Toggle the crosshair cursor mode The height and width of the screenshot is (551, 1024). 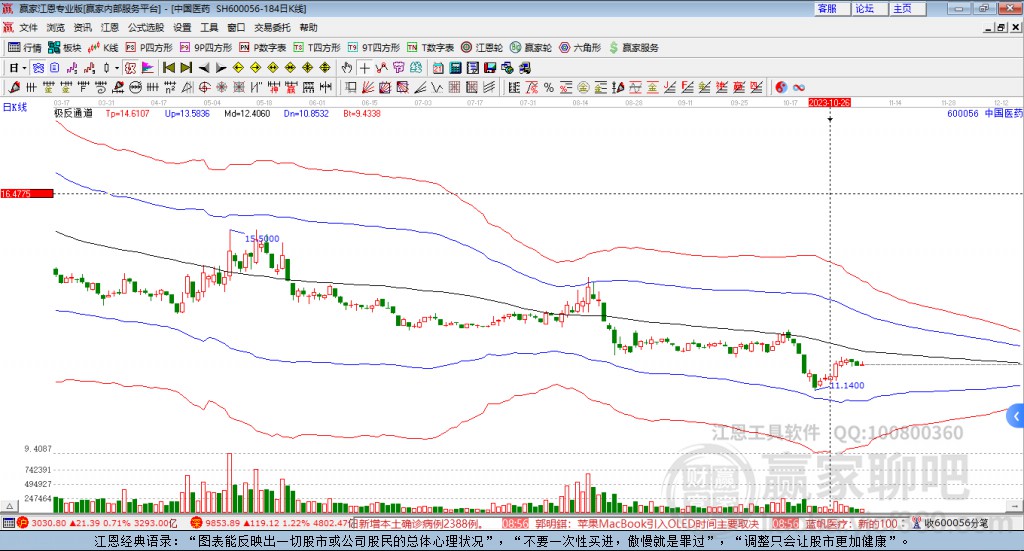click(364, 68)
